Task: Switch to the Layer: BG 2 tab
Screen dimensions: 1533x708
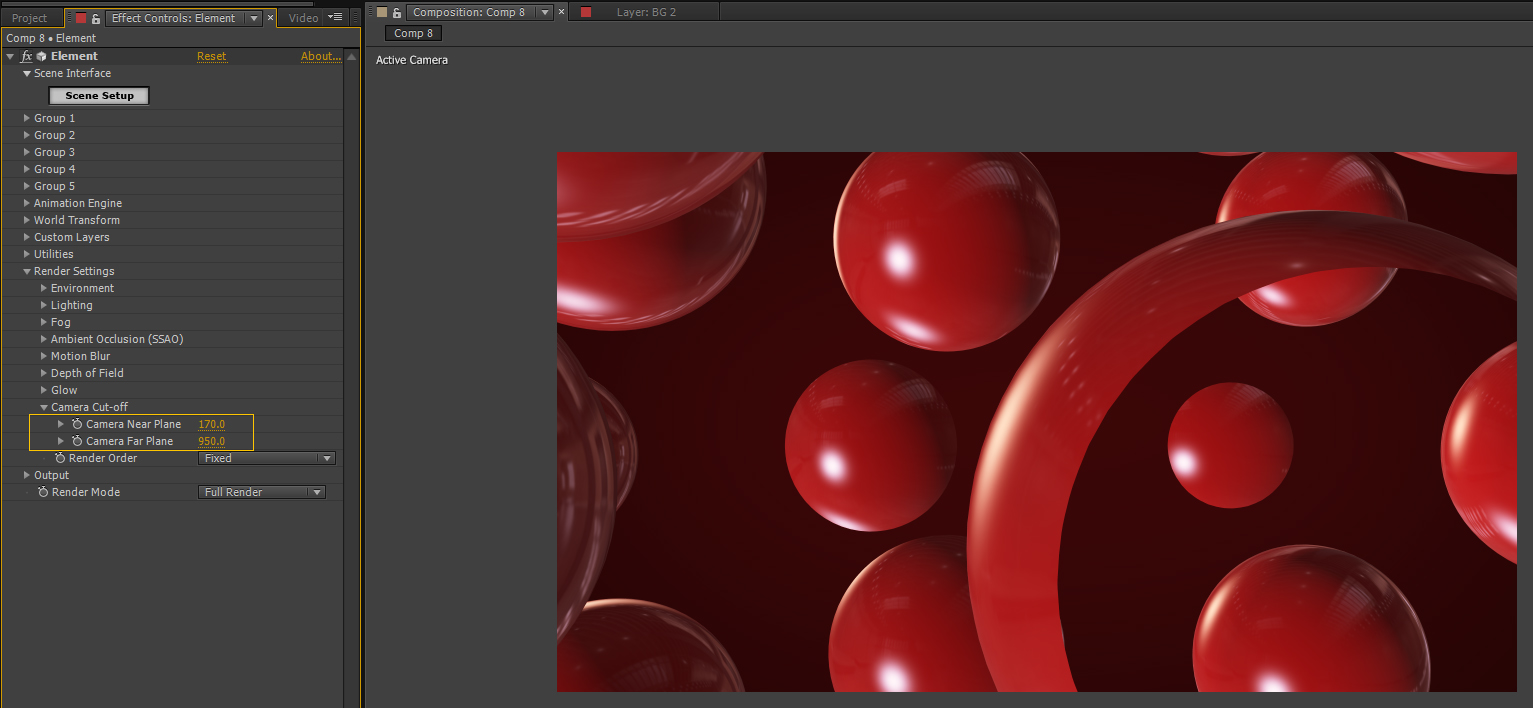Action: tap(645, 12)
